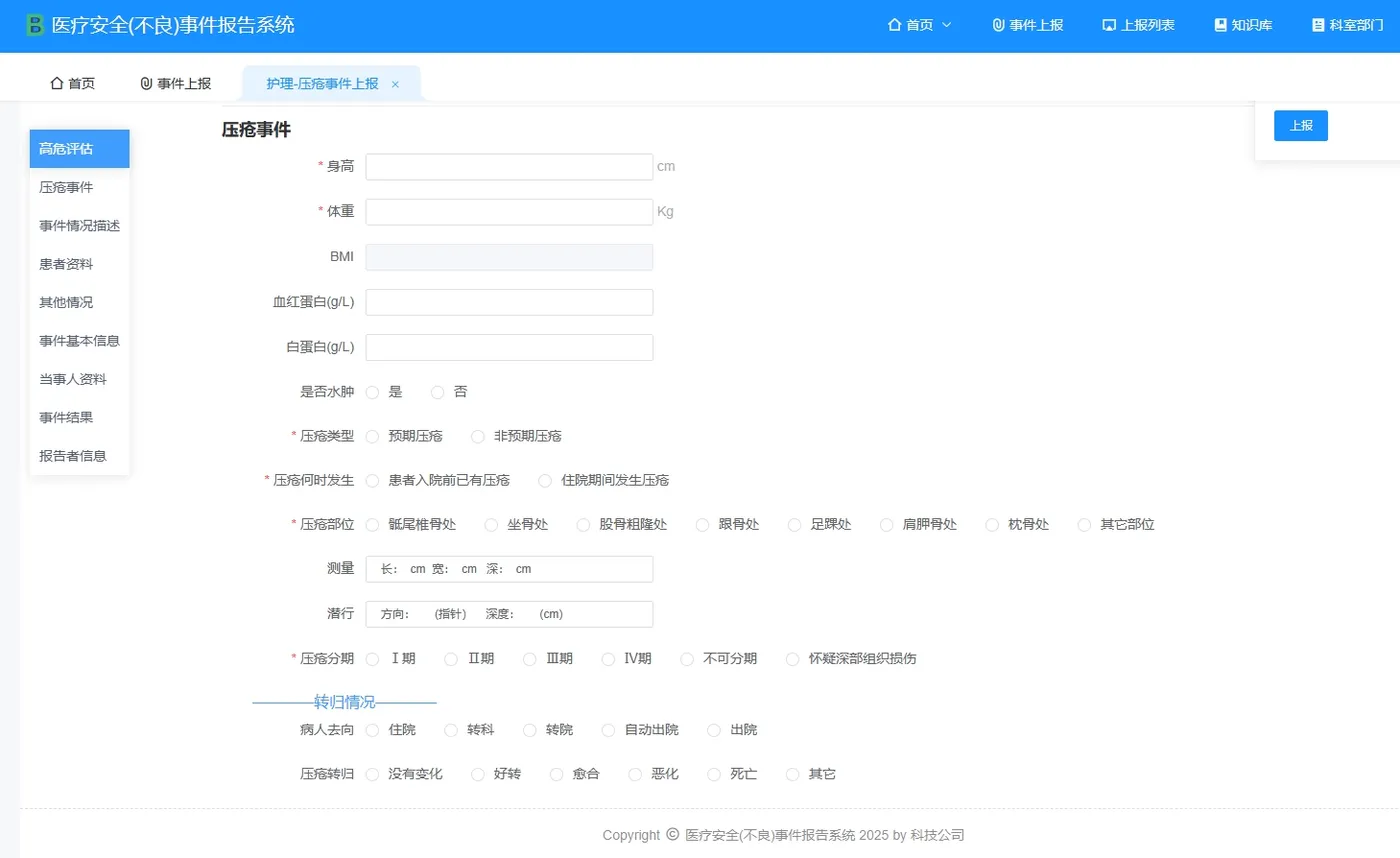This screenshot has height=858, width=1400.
Task: Jump to 事件基本信息 in sidebar
Action: pos(80,341)
